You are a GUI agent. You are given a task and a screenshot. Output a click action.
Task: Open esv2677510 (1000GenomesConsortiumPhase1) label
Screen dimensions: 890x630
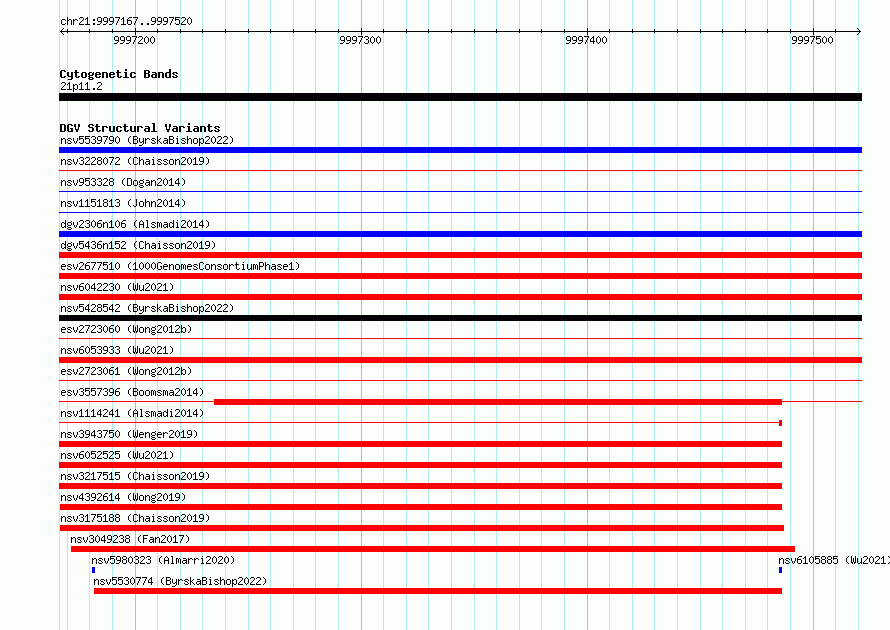click(x=180, y=266)
